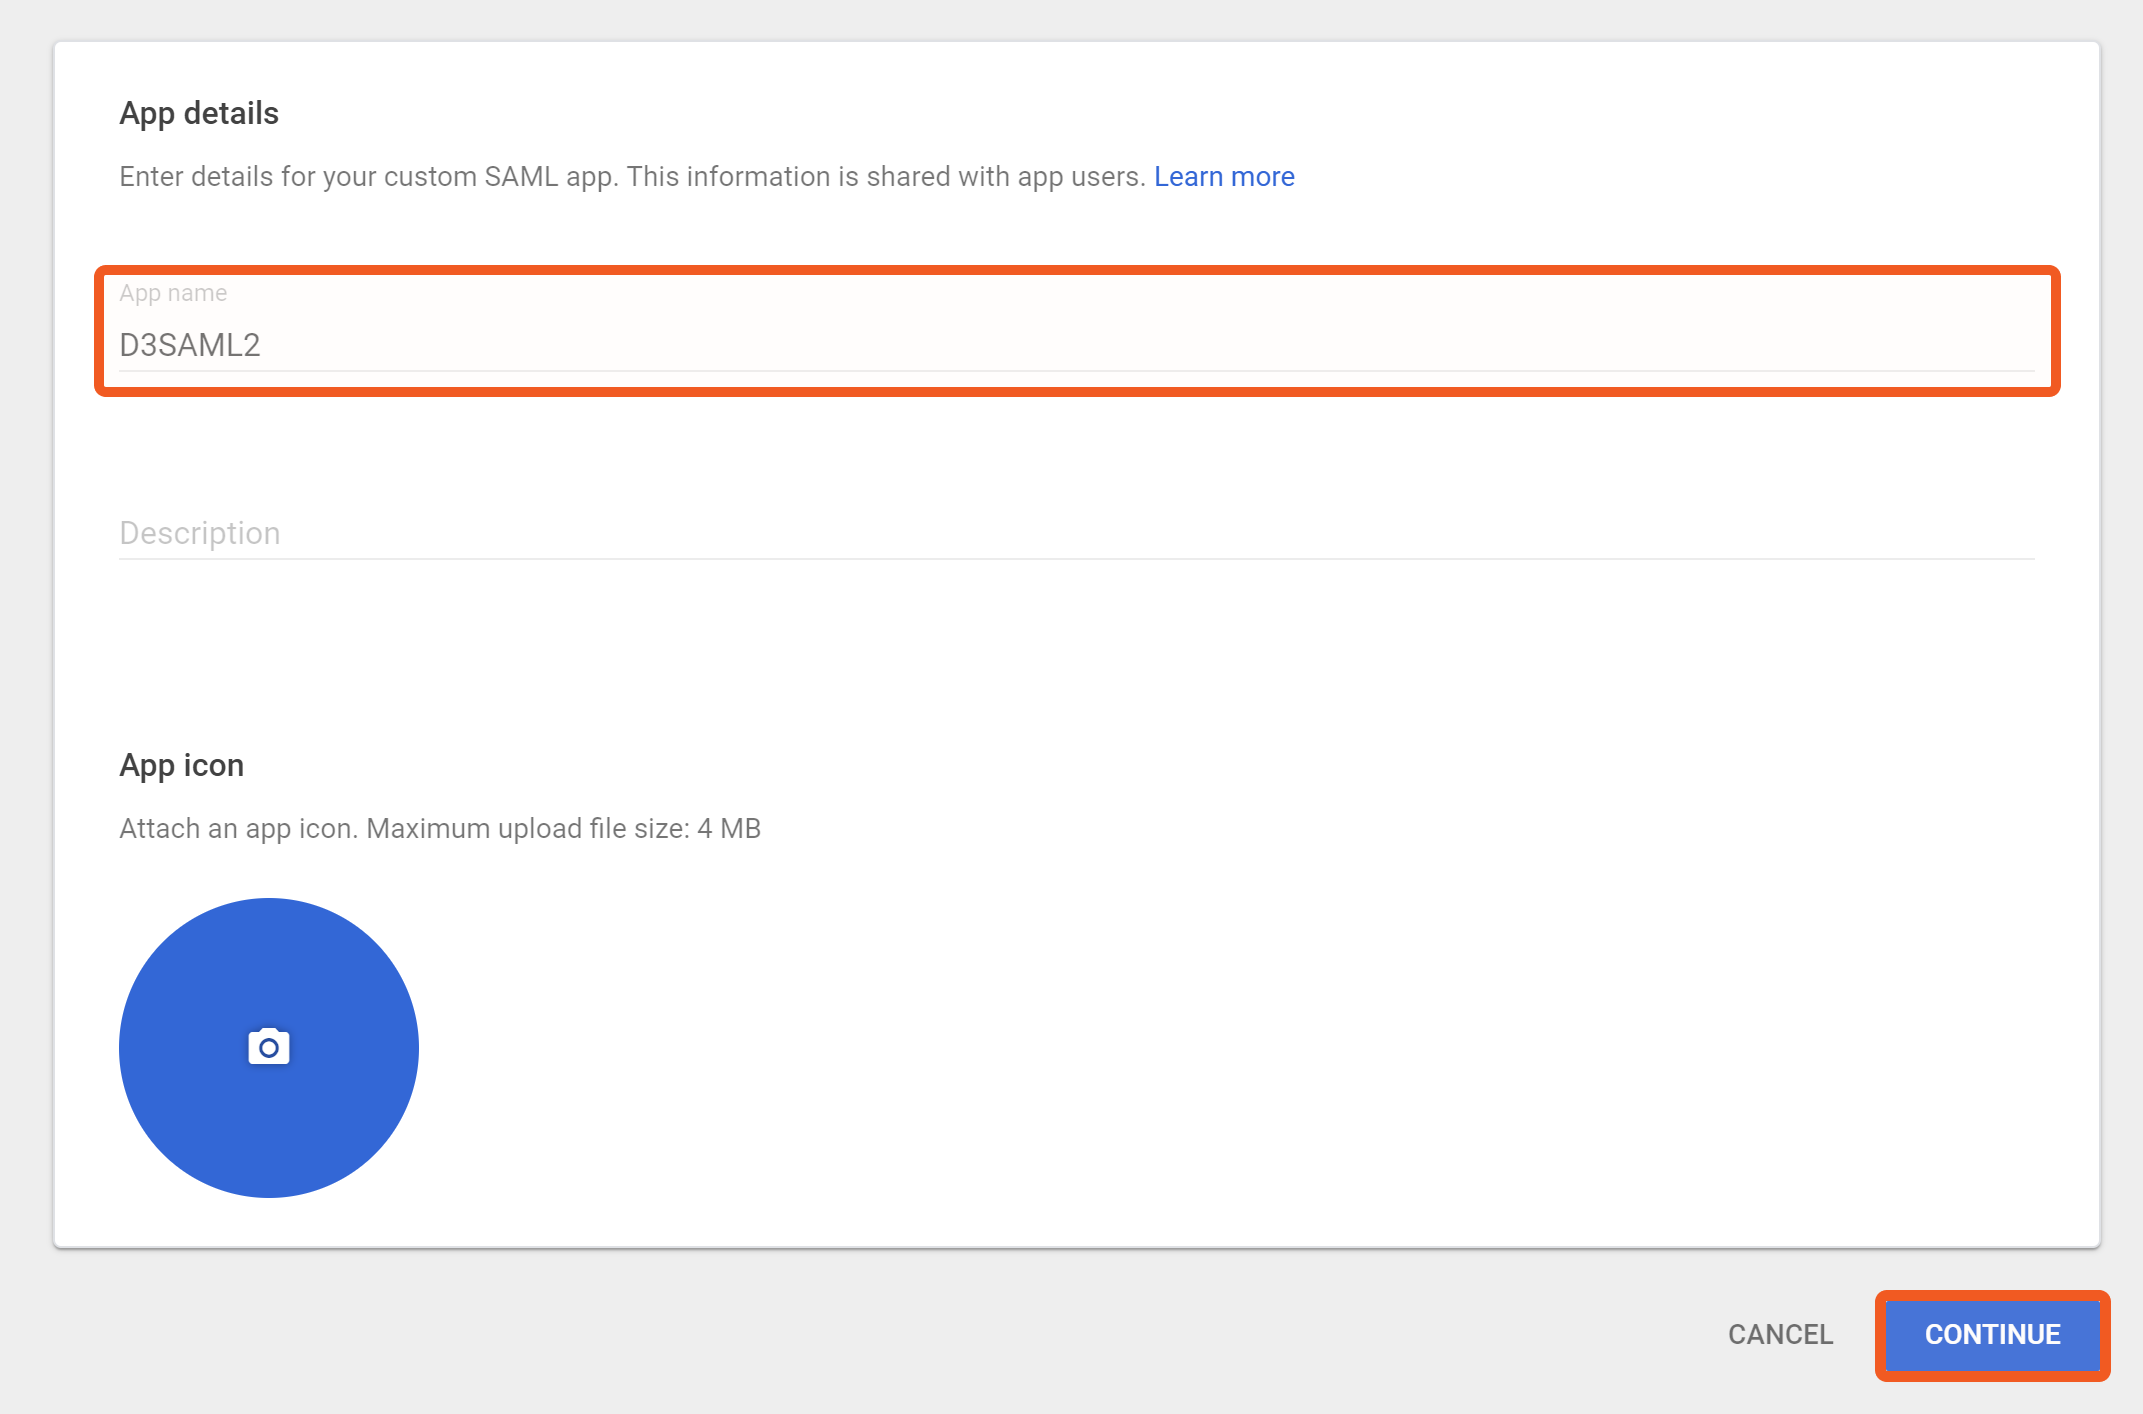Open the Learn more link

click(1223, 176)
